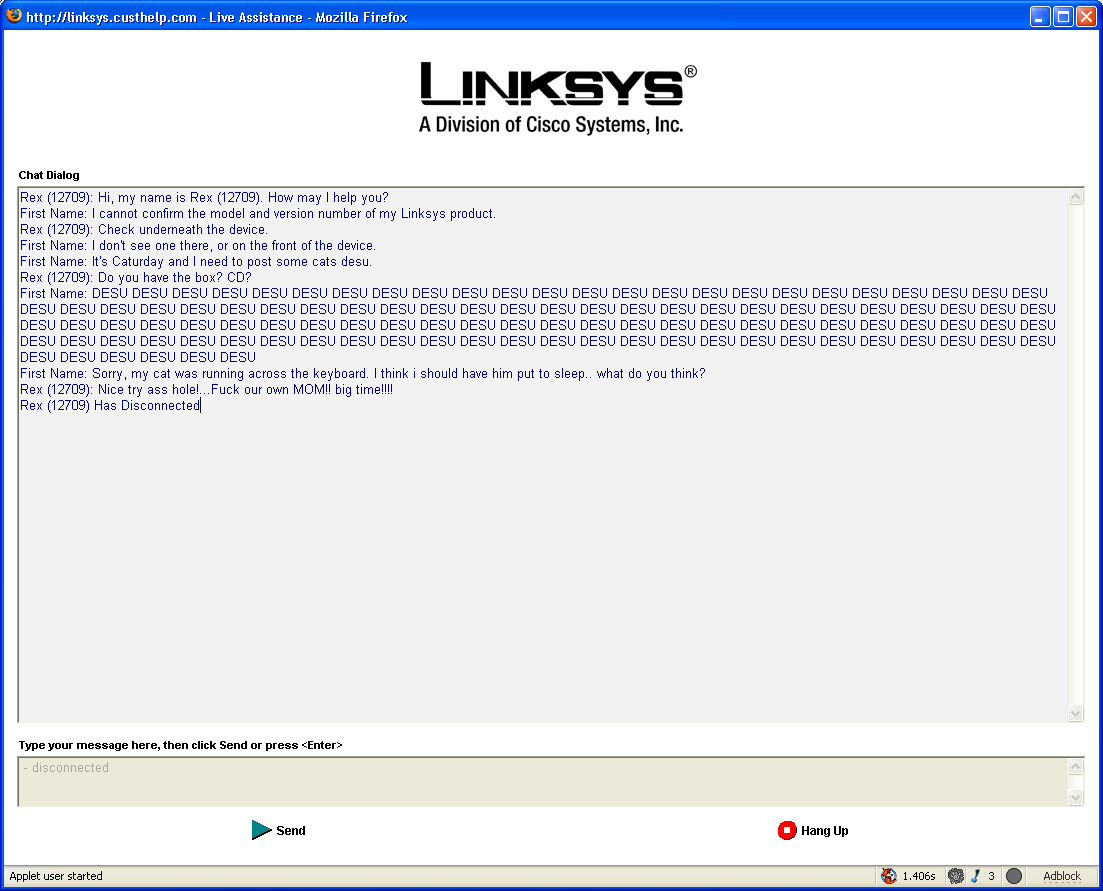Image resolution: width=1103 pixels, height=891 pixels.
Task: Click the script count number 3 in status bar
Action: point(991,876)
